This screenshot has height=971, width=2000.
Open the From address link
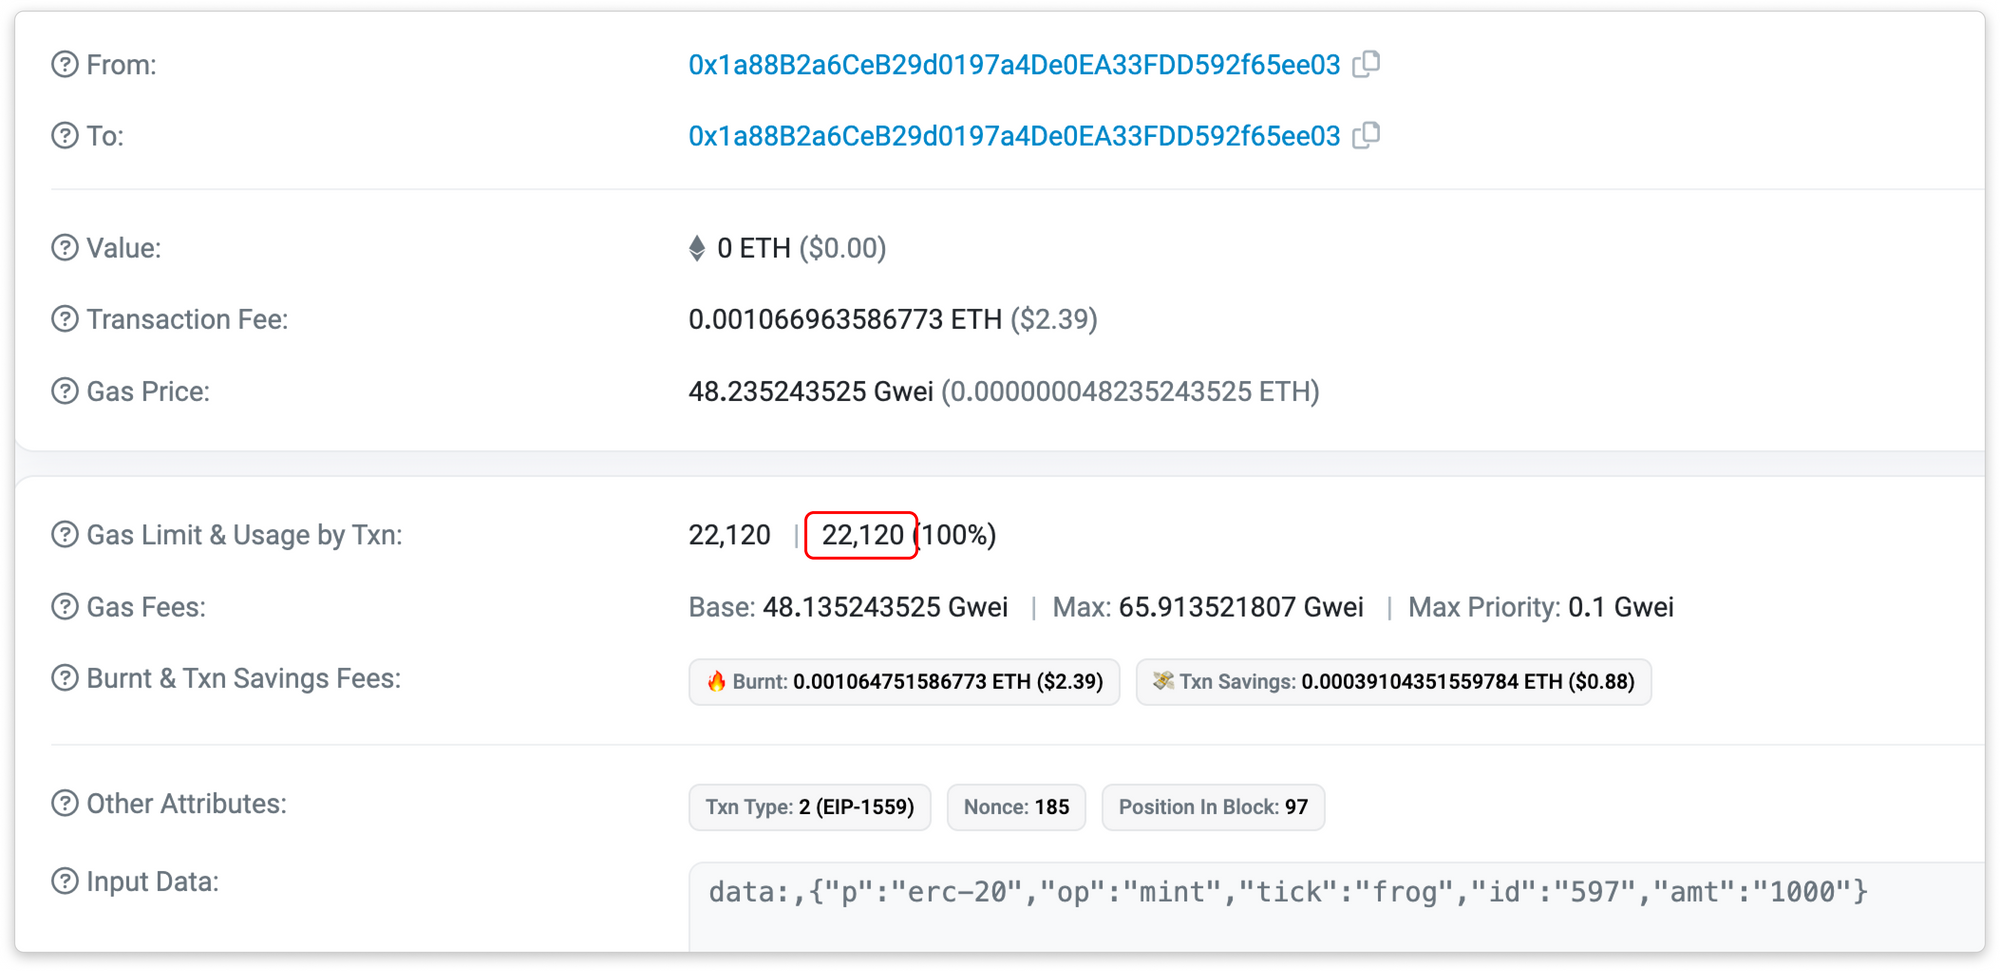1013,65
